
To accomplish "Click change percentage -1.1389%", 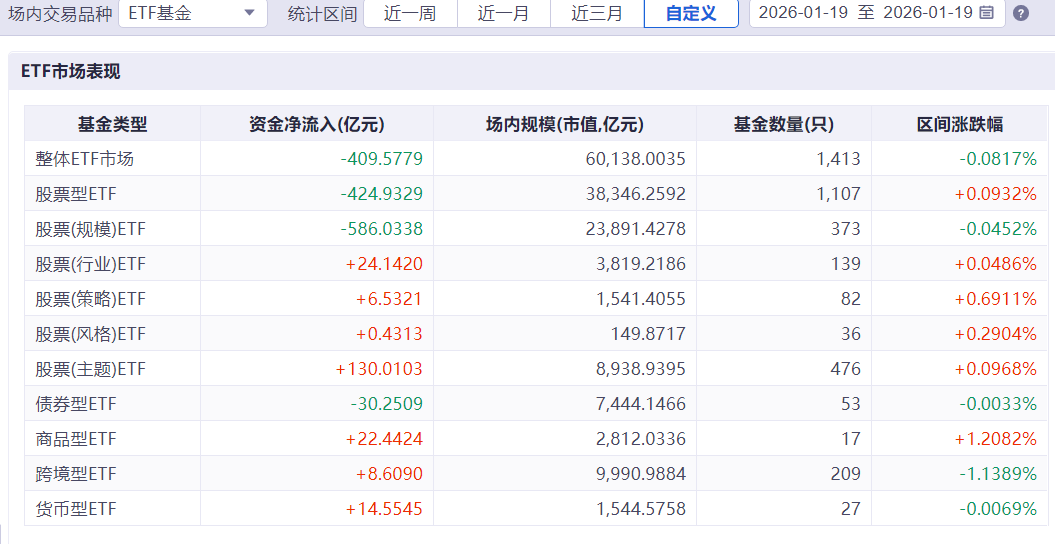I will (x=998, y=473).
